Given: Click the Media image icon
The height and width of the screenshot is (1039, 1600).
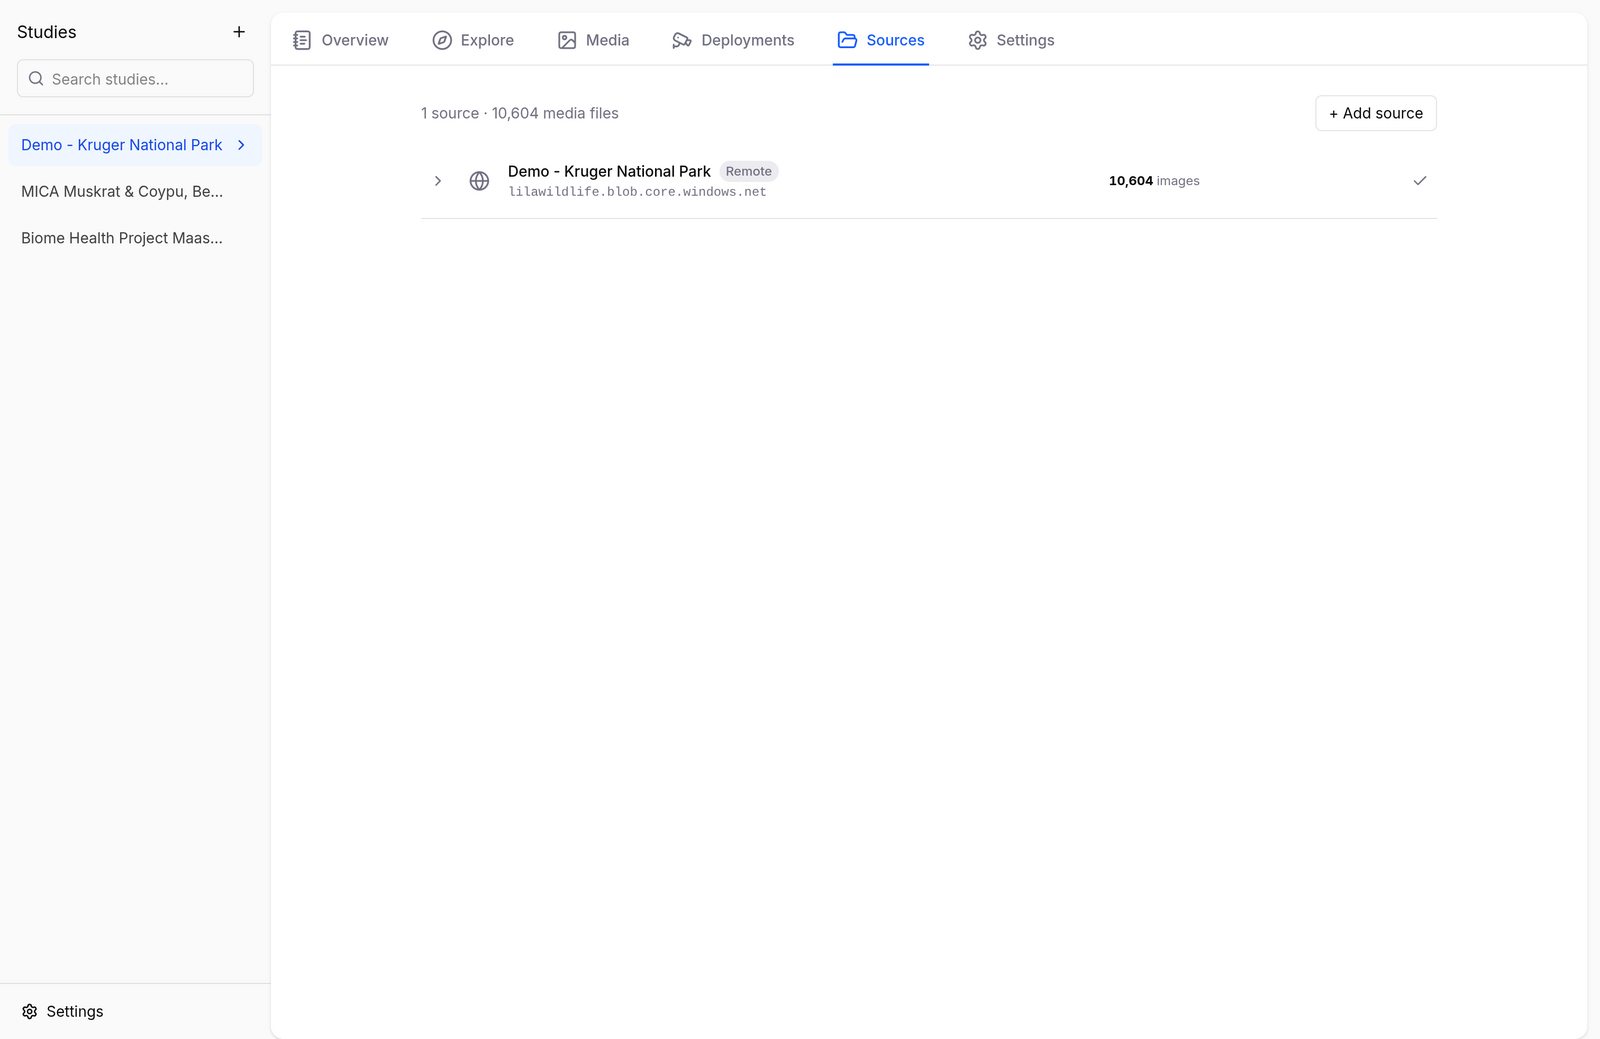Looking at the screenshot, I should (x=567, y=40).
